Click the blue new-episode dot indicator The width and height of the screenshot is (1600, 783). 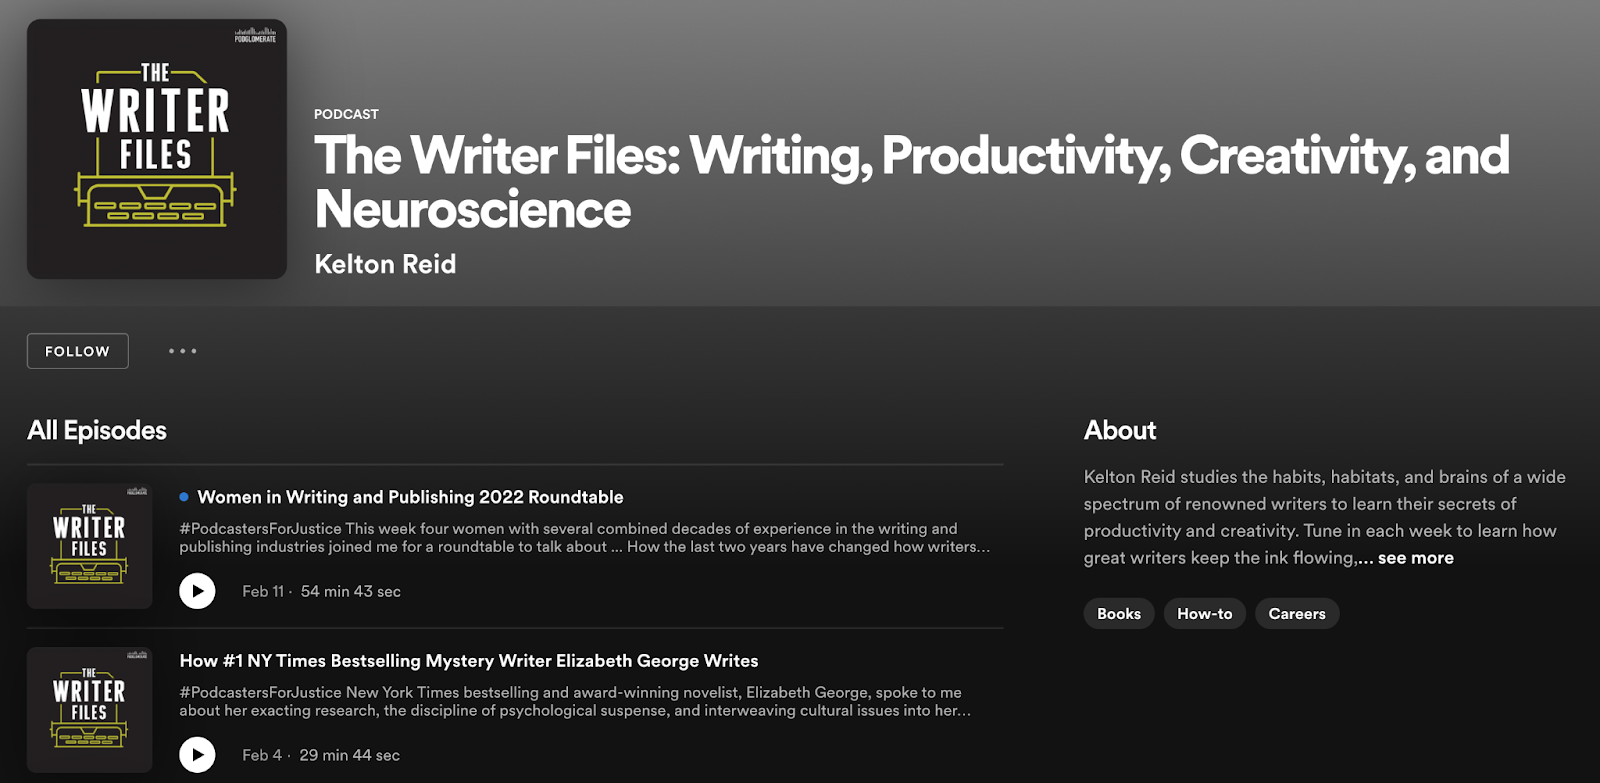[x=184, y=497]
